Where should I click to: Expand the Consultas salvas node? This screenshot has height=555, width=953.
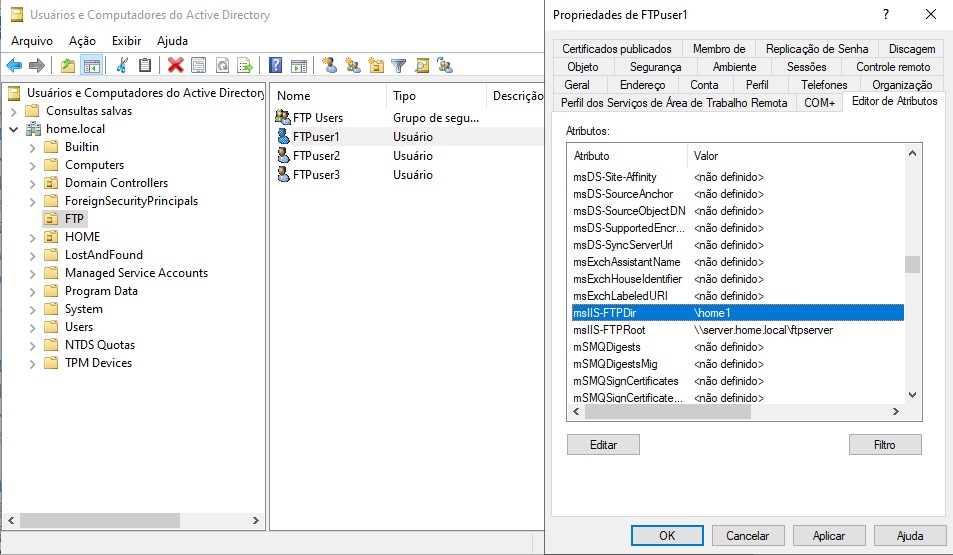pyautogui.click(x=14, y=111)
